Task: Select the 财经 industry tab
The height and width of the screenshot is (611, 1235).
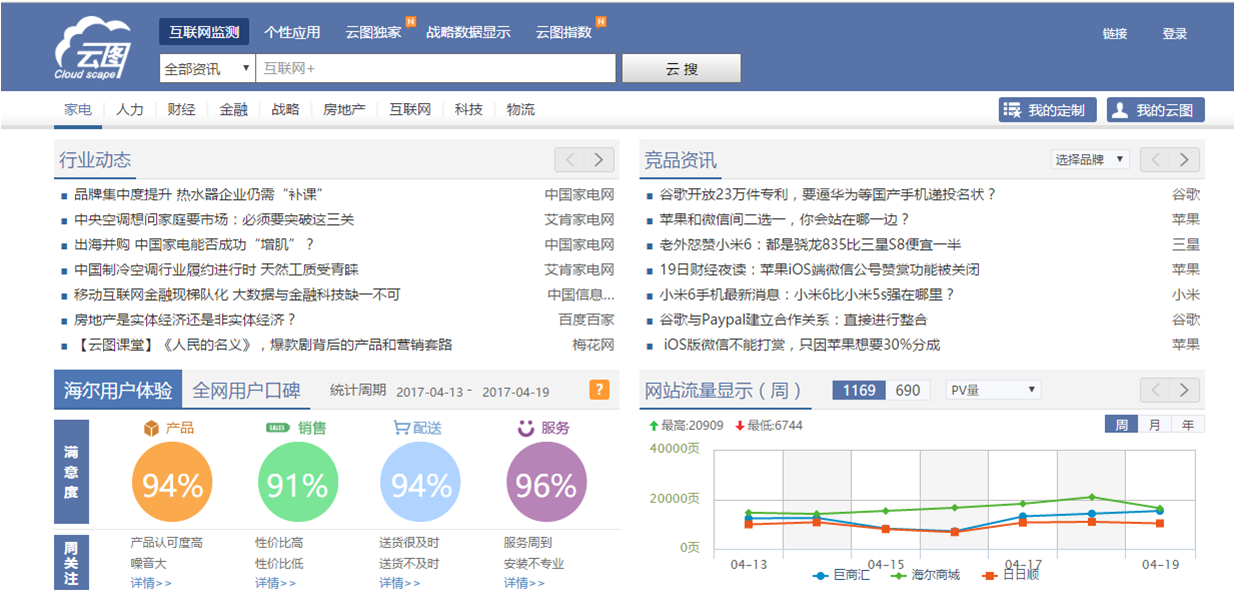Action: [182, 110]
